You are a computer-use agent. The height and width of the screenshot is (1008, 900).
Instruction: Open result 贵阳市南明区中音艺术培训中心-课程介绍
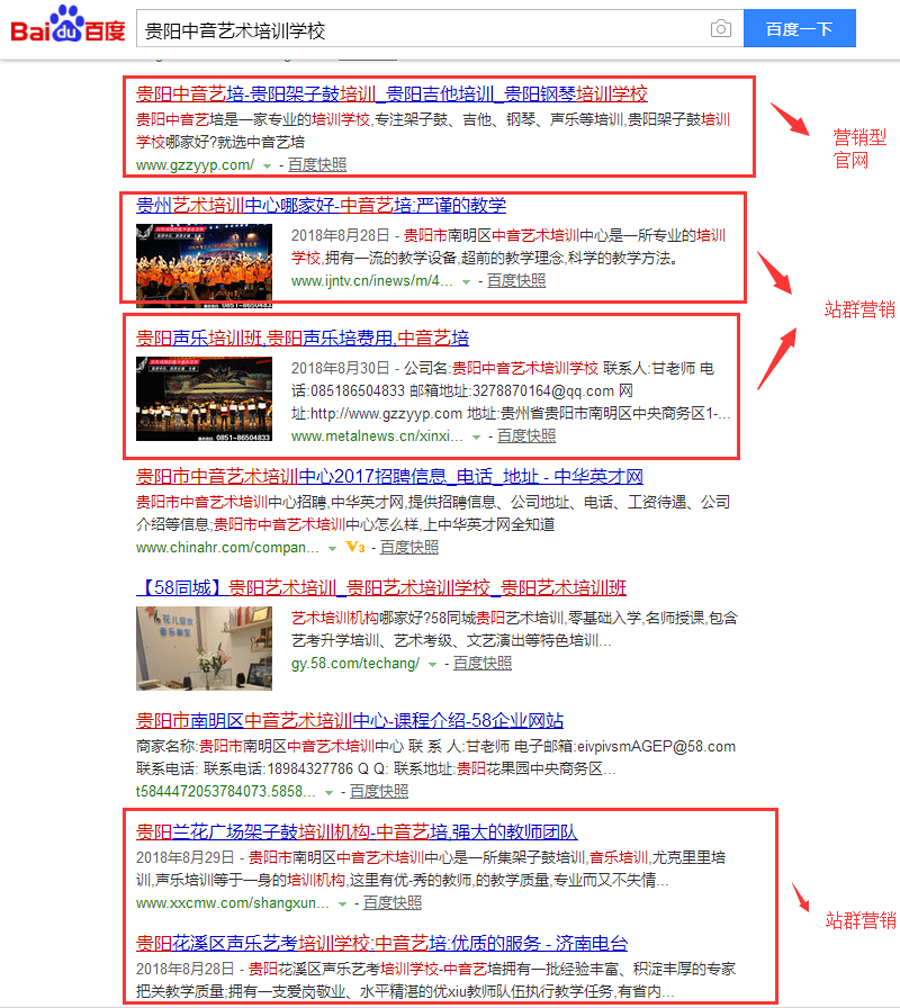pyautogui.click(x=350, y=721)
